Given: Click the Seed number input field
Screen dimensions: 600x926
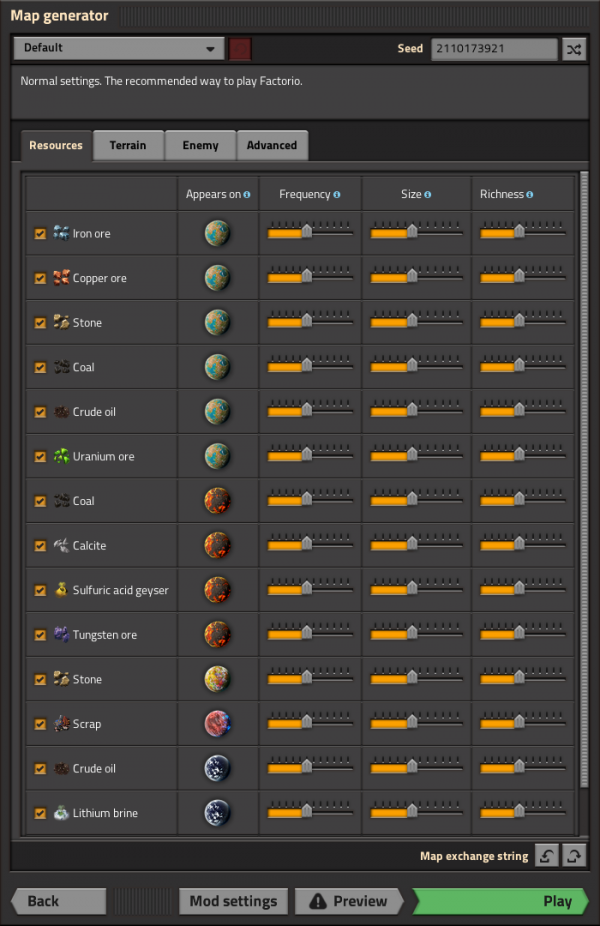Looking at the screenshot, I should tap(494, 49).
